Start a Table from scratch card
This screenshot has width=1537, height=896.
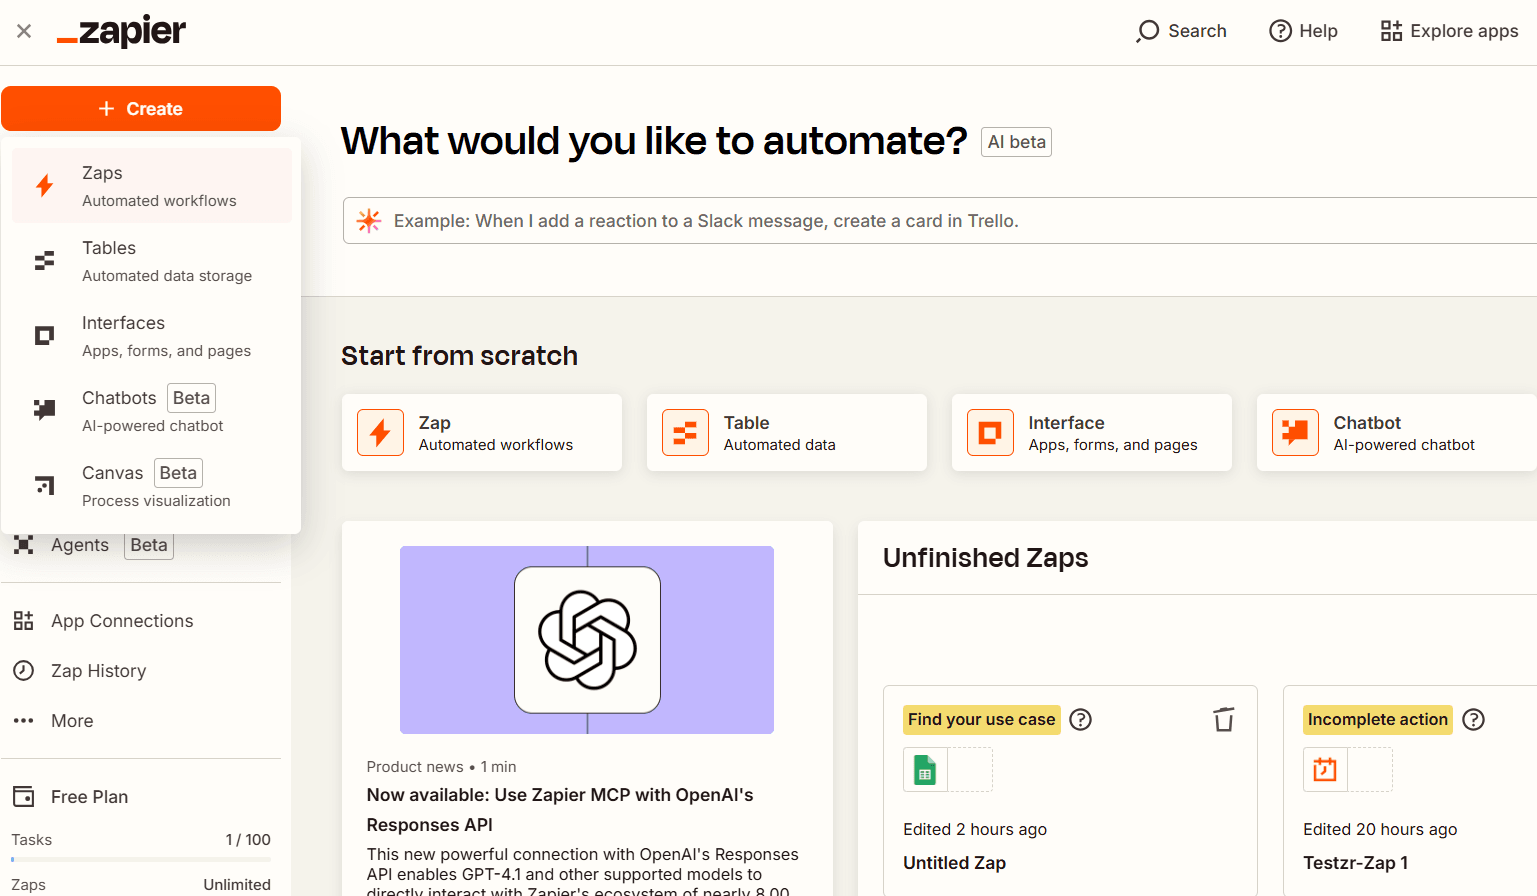[x=787, y=432]
